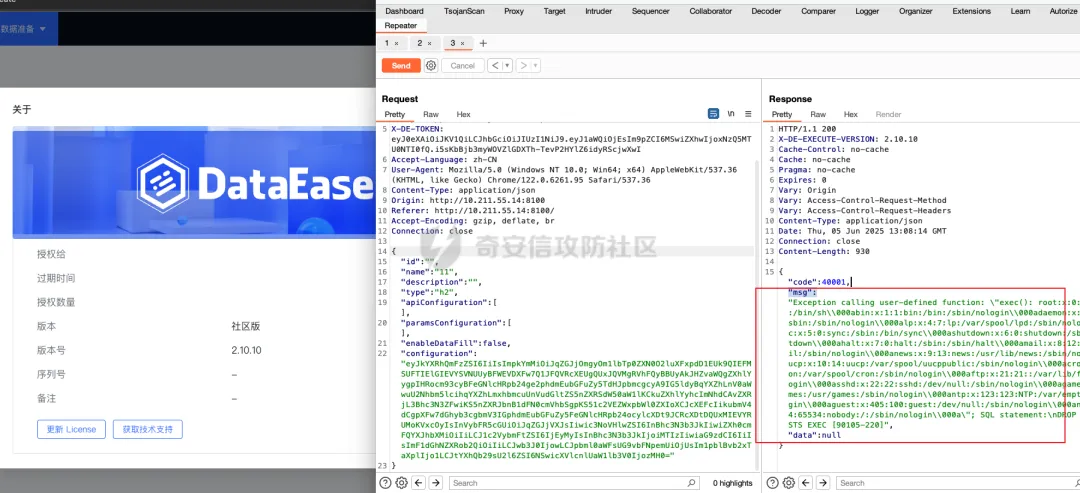Viewport: 1080px width, 493px height.
Task: Open the Collaborator tab
Action: coord(711,11)
